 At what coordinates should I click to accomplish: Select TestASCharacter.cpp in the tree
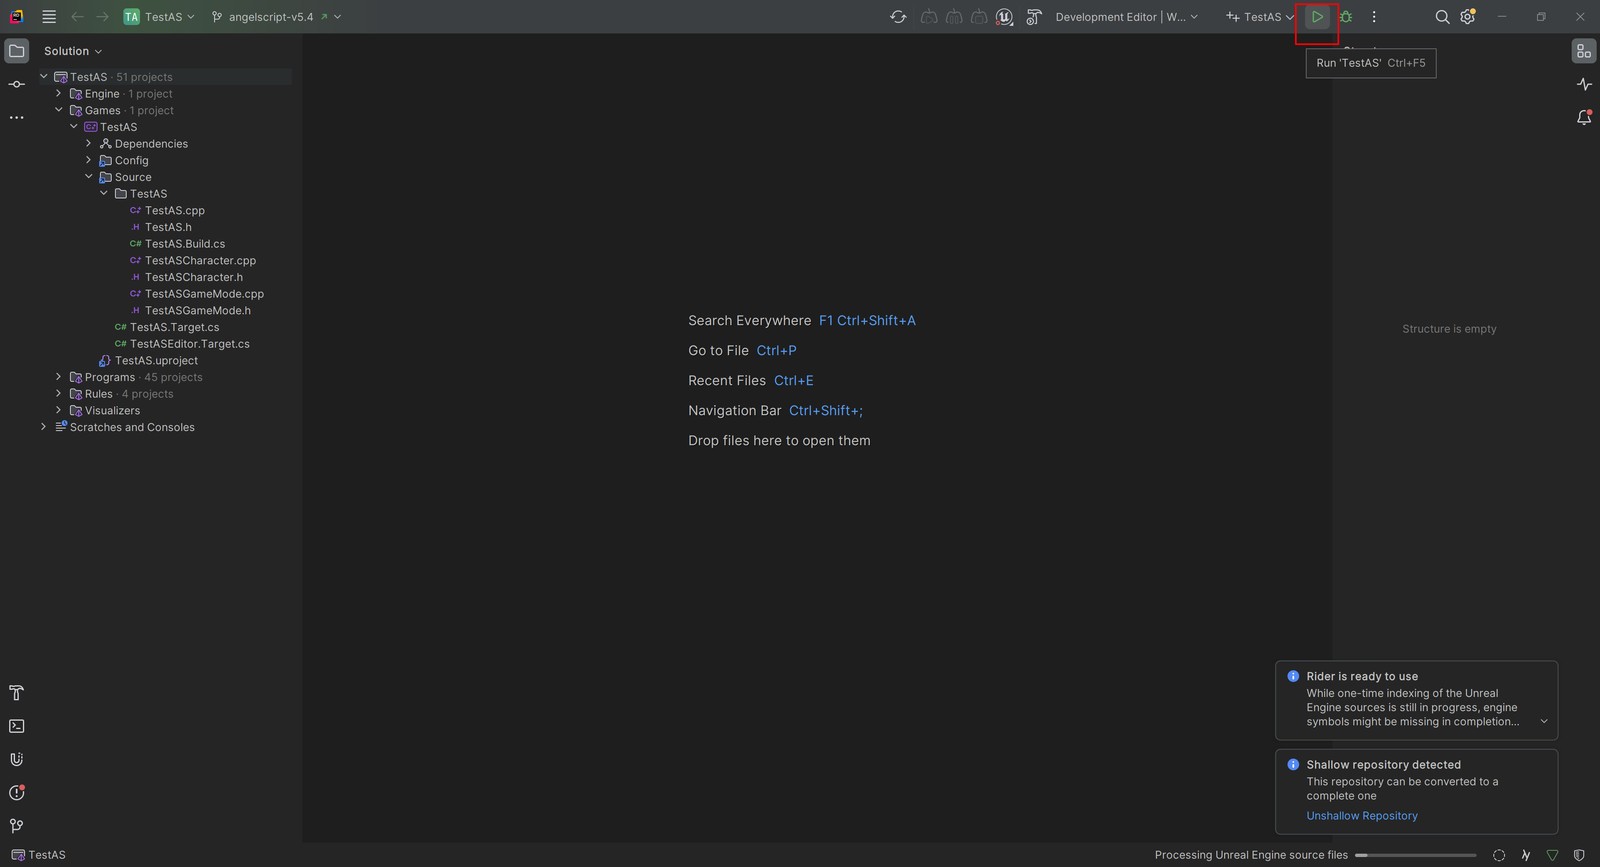(x=200, y=261)
